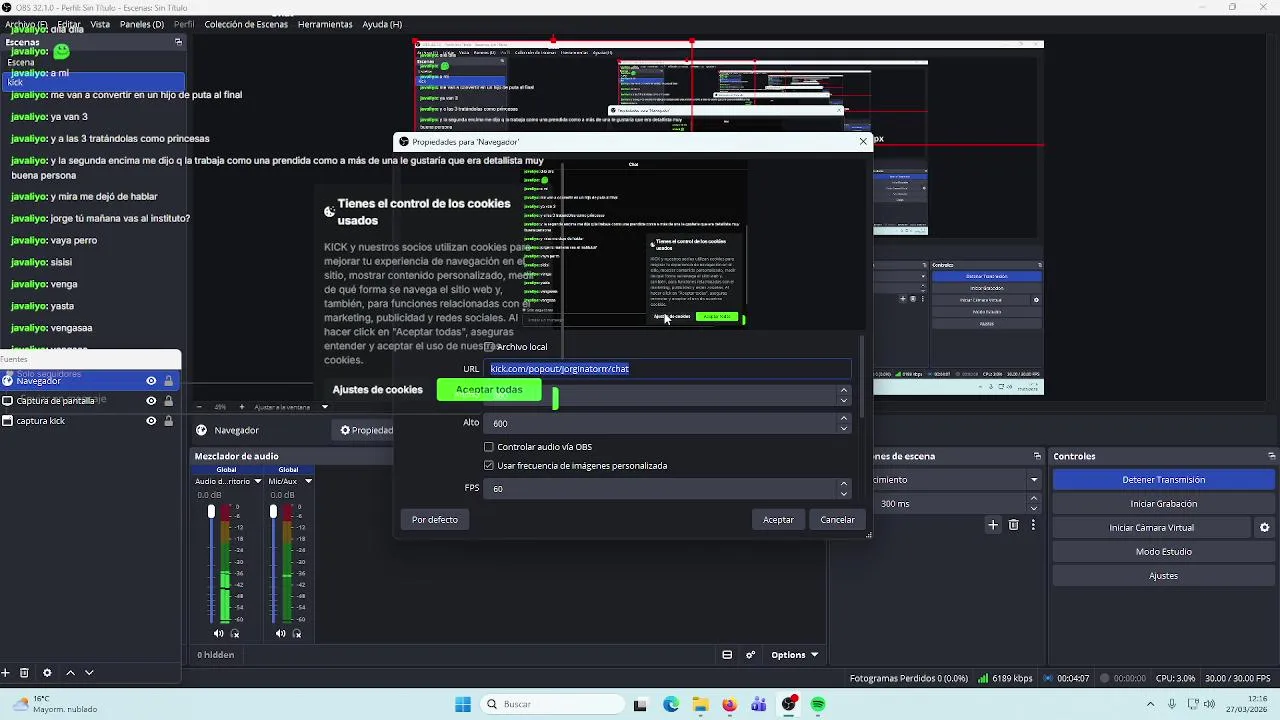Image resolution: width=1280 pixels, height=720 pixels.
Task: Move the selected source down
Action: coord(89,673)
